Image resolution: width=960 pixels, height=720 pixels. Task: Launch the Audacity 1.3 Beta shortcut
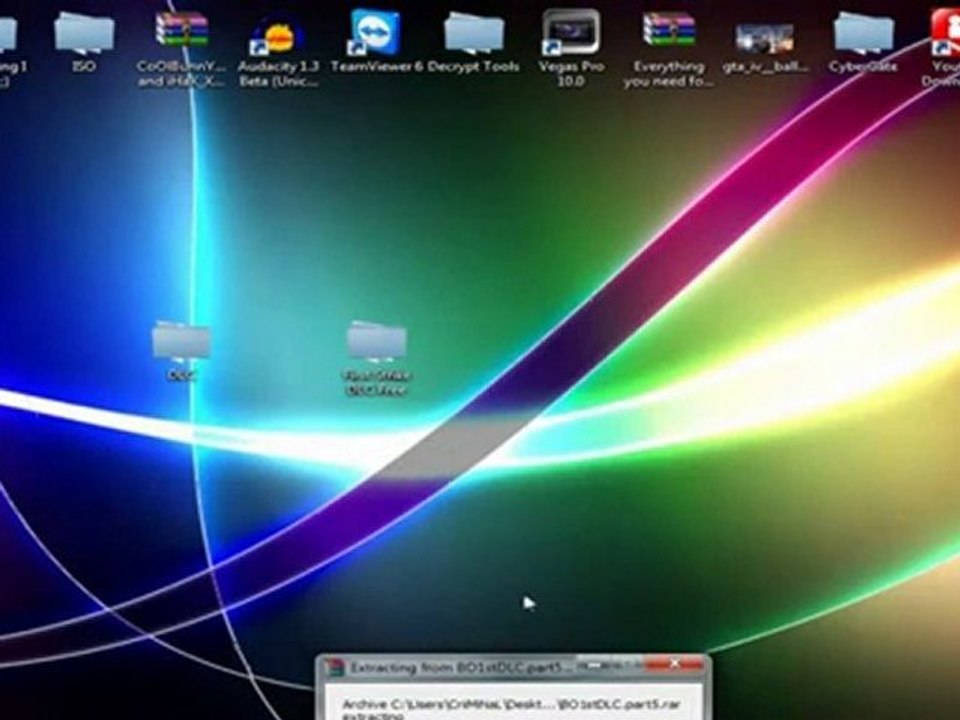[276, 36]
